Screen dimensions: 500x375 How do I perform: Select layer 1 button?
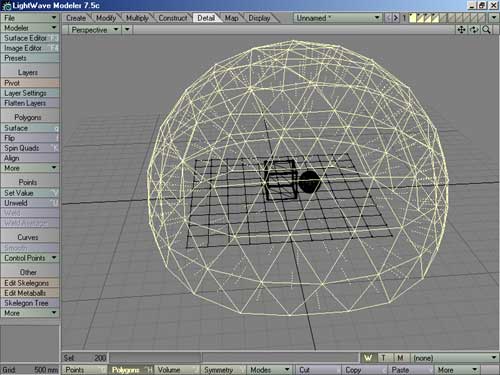click(x=413, y=18)
